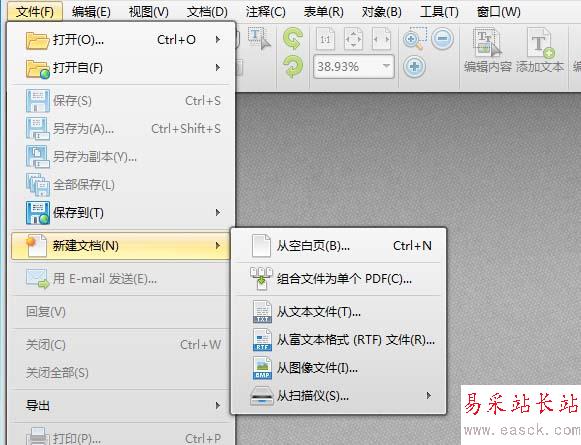Viewport: 581px width, 445px height.
Task: Select 从图像文件(I) menu entry
Action: tap(338, 368)
